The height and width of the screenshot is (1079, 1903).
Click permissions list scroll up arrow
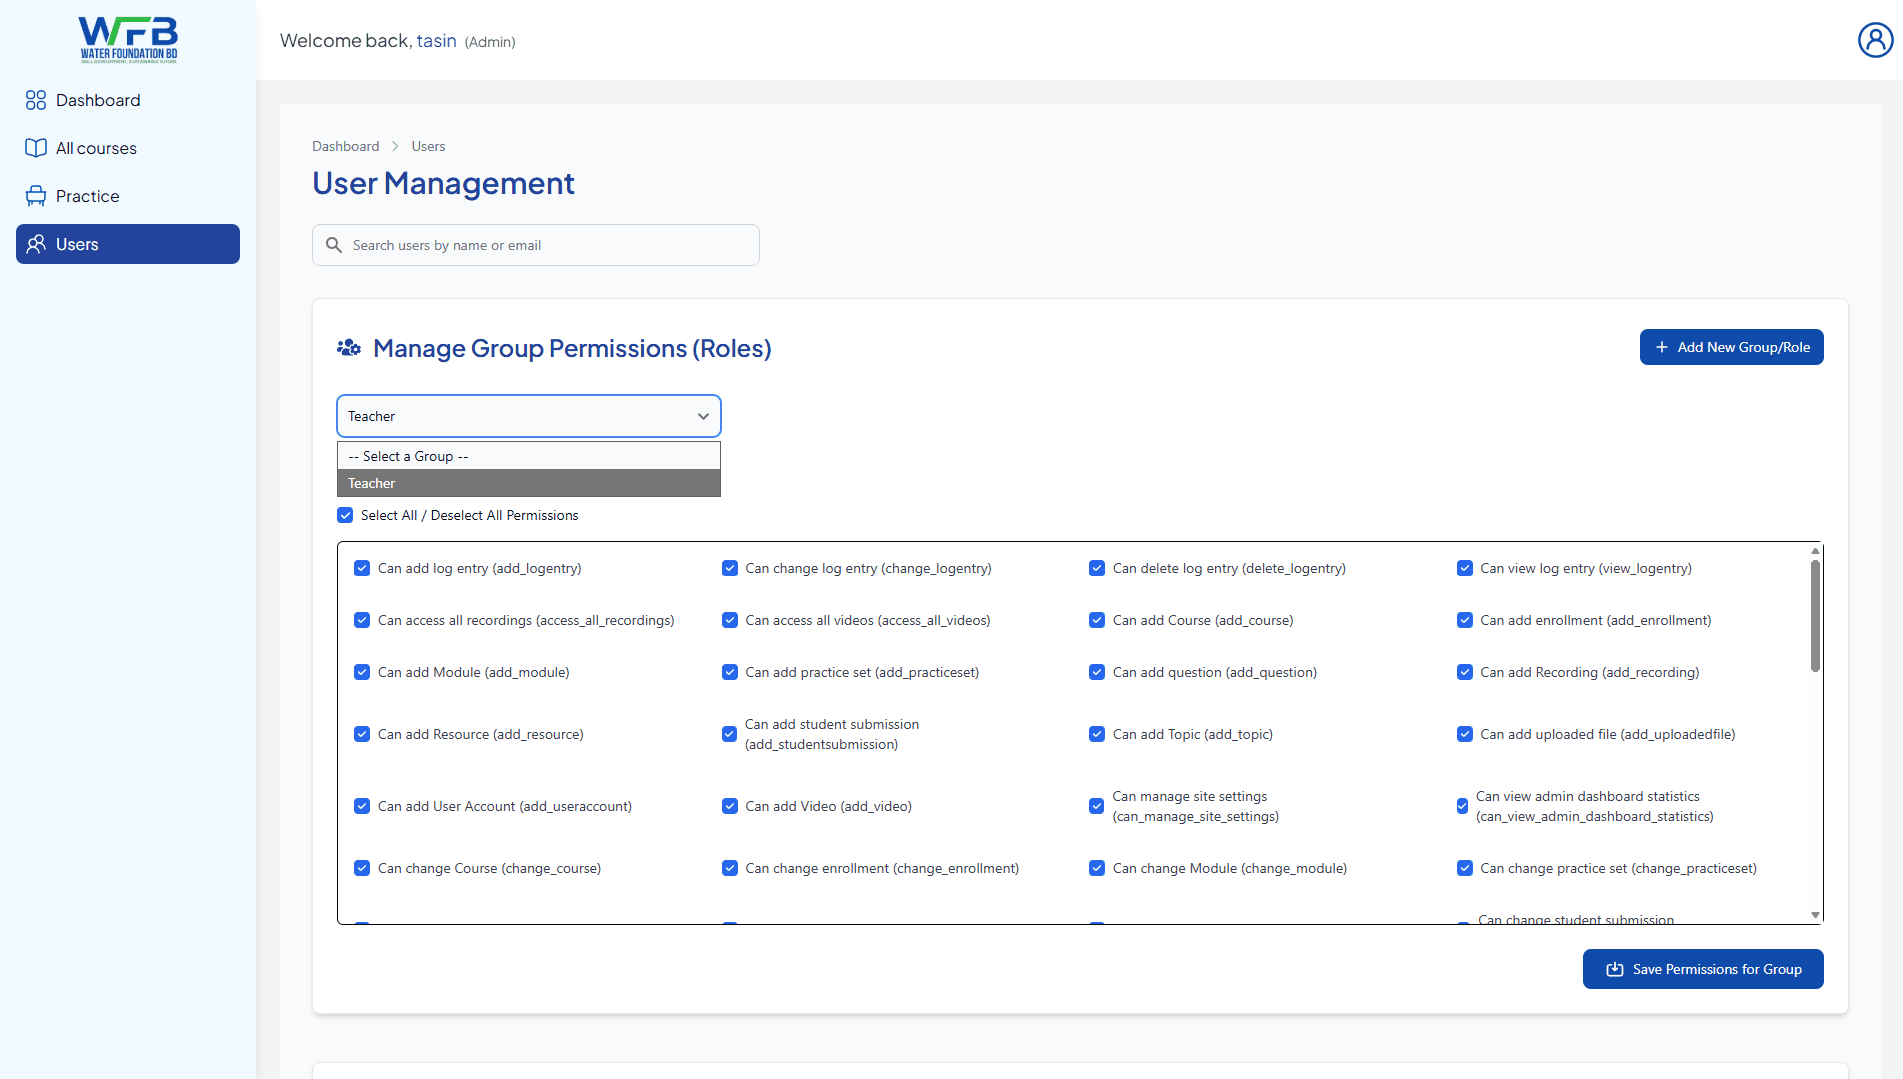[x=1815, y=551]
